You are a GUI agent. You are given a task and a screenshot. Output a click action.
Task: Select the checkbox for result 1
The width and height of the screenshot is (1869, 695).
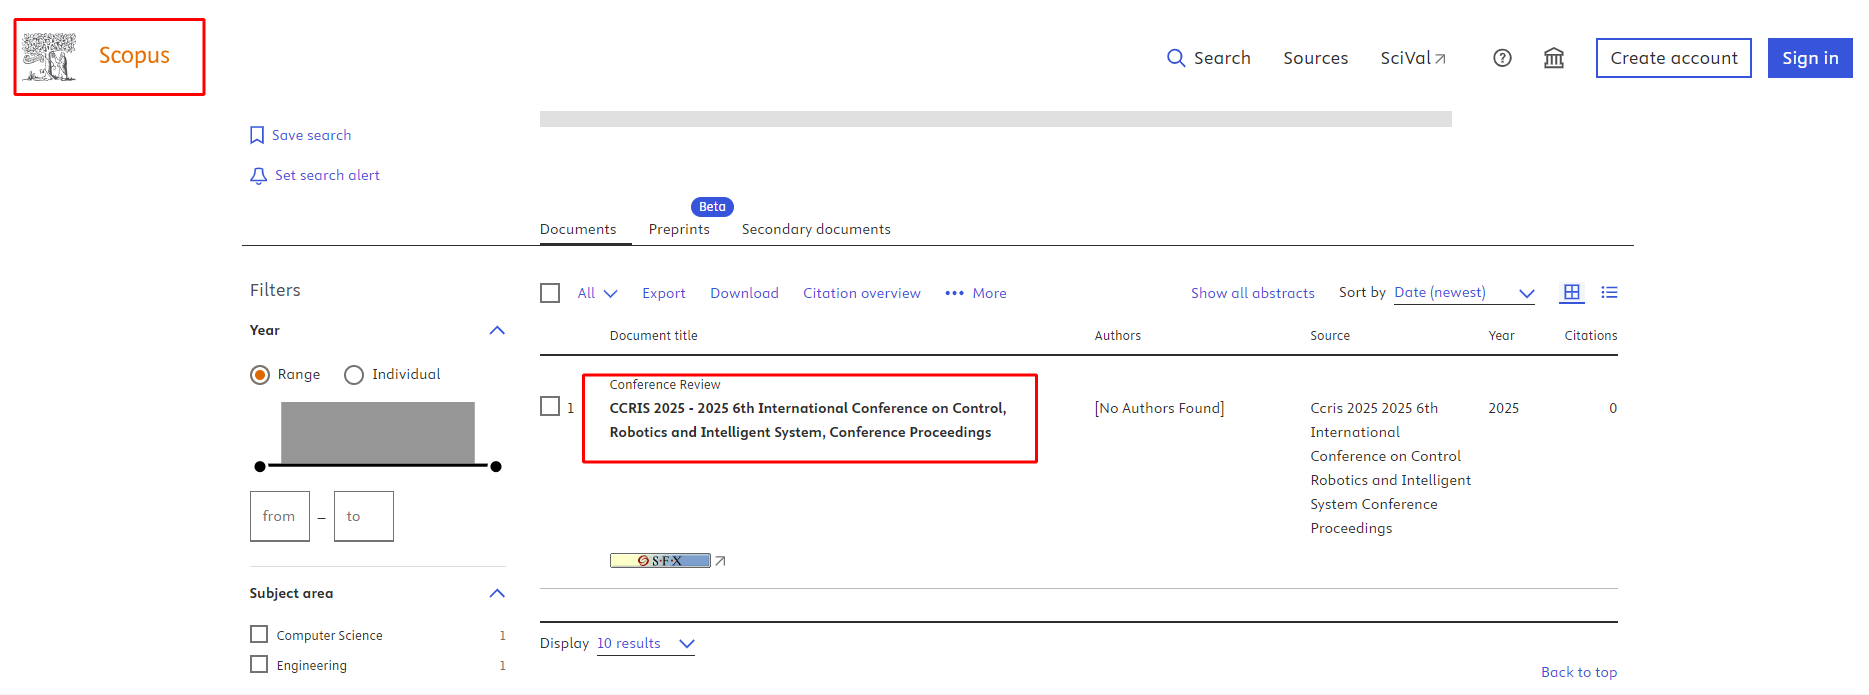550,406
